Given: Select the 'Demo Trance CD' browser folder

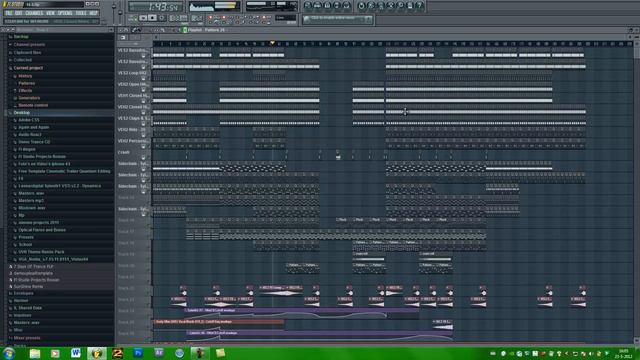Looking at the screenshot, I should pos(34,142).
